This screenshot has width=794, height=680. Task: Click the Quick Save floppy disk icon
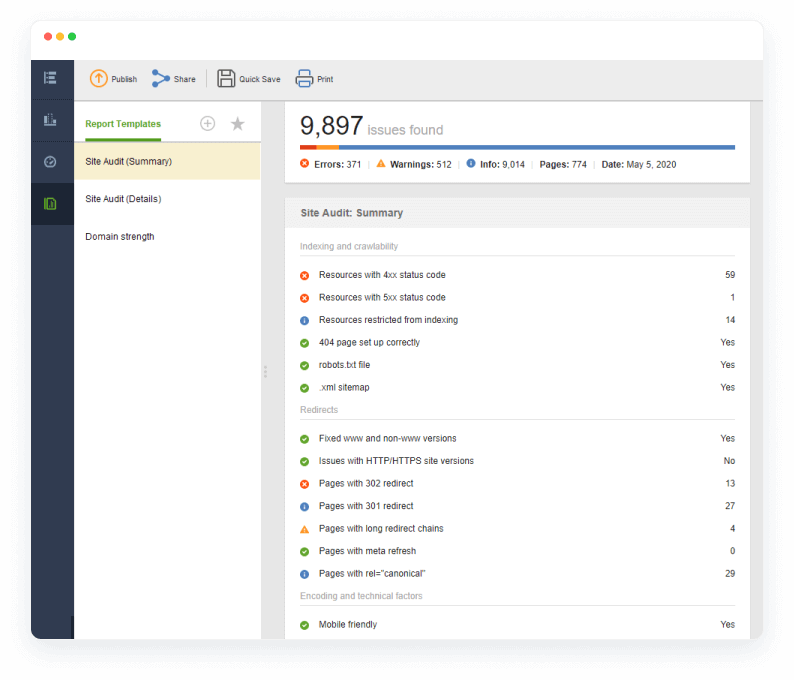(226, 78)
